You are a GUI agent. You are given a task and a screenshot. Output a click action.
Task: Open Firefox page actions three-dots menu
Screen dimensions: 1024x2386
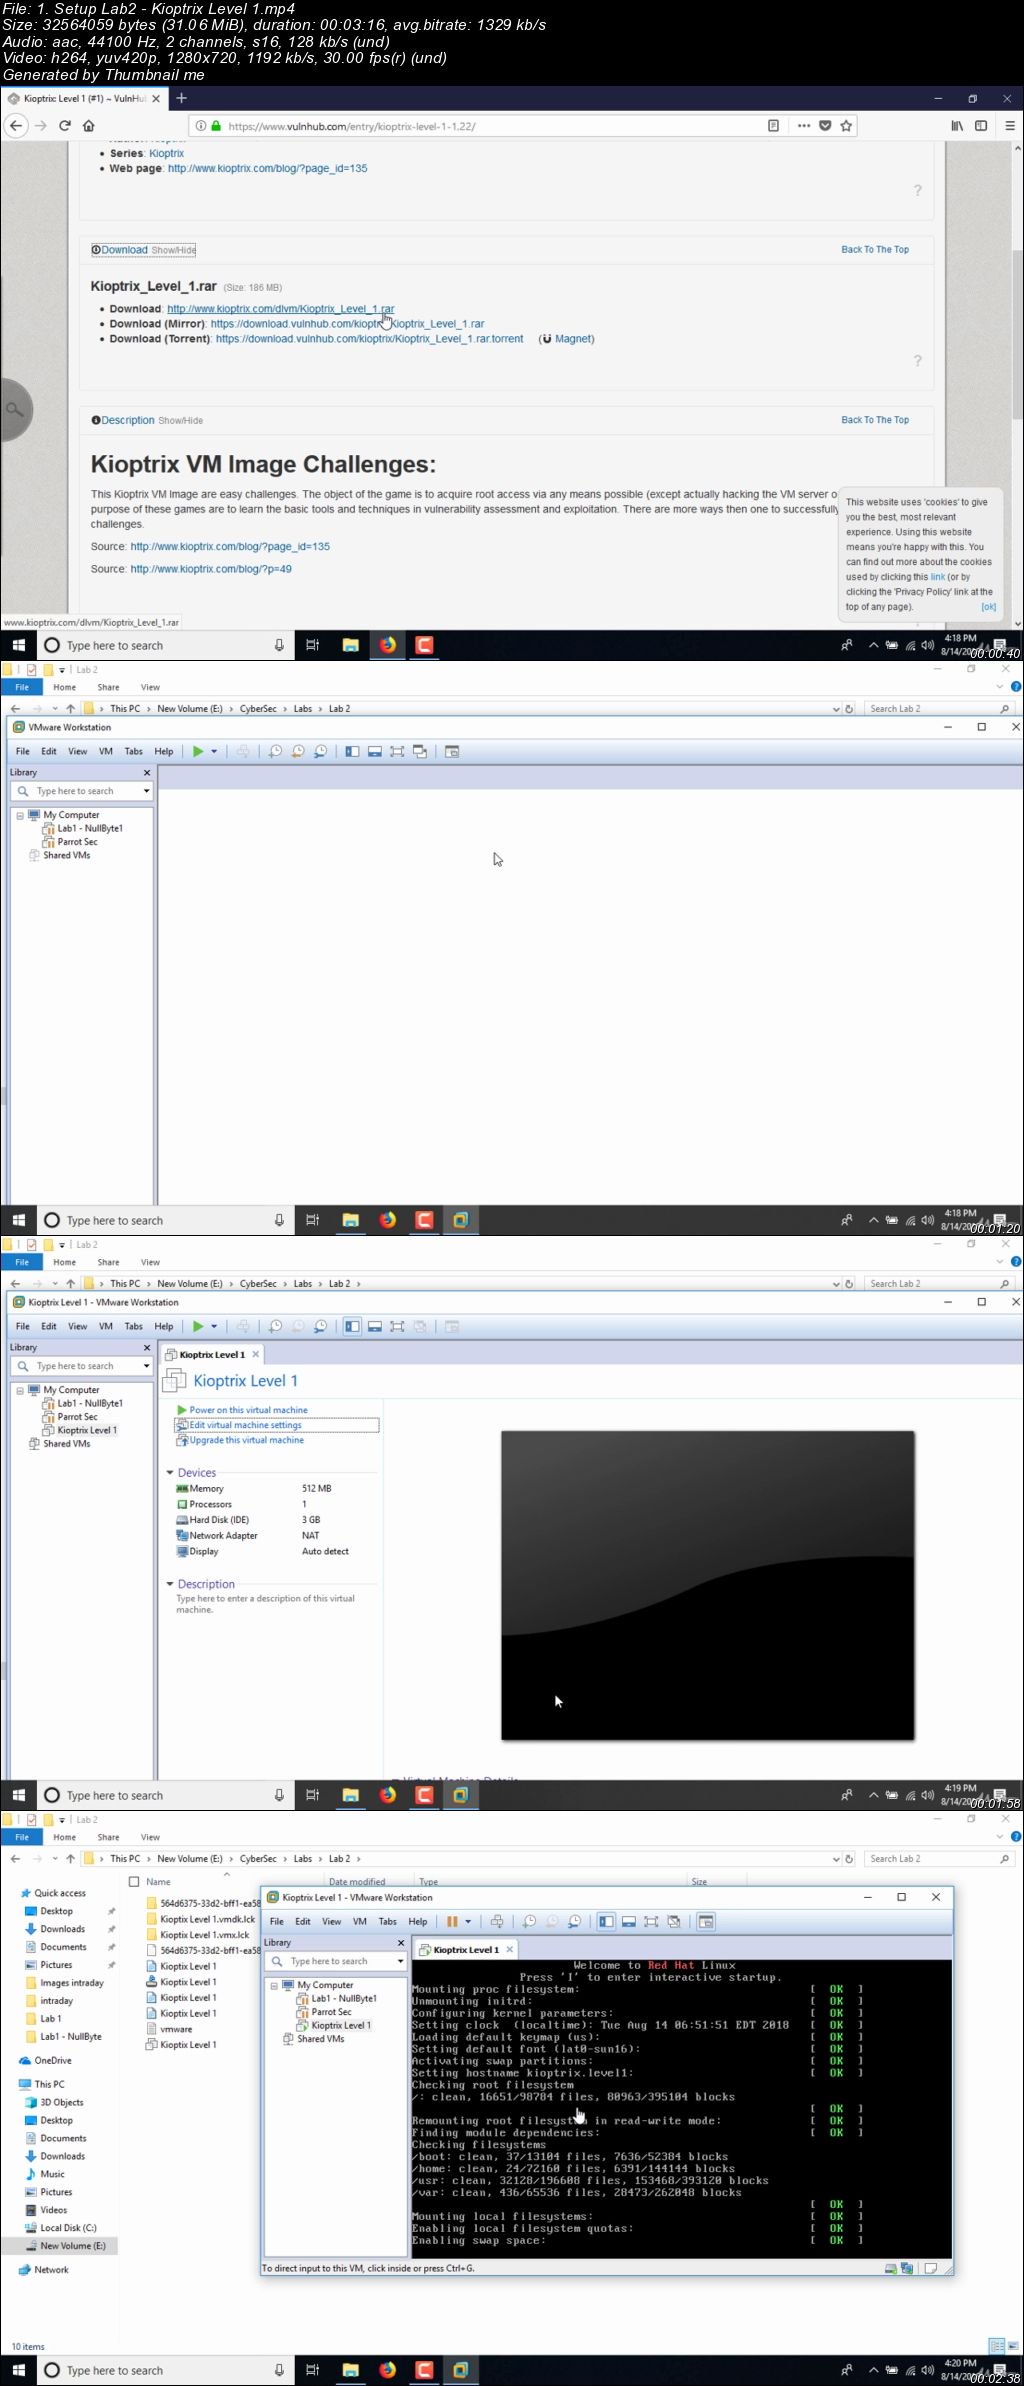[x=803, y=126]
